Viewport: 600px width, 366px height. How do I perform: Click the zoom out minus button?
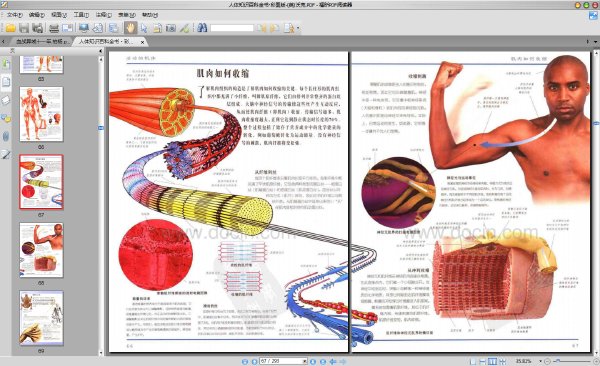tap(548, 361)
